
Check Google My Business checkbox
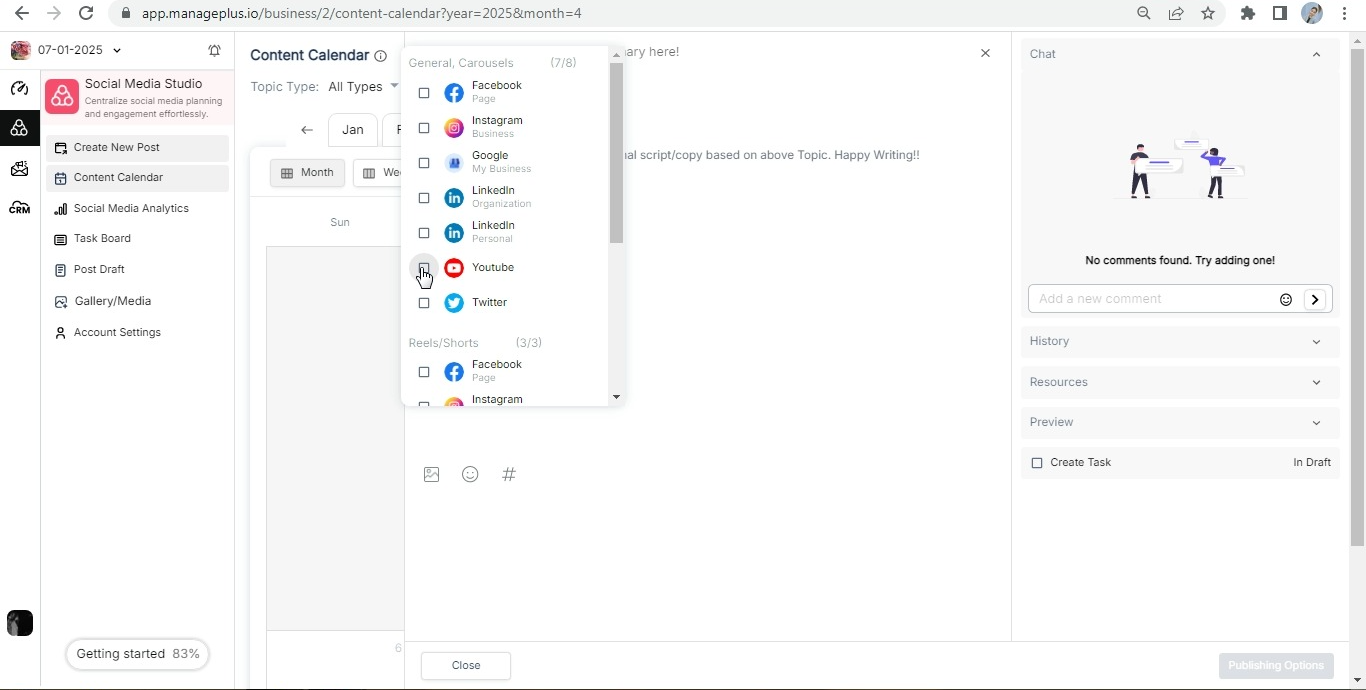click(x=424, y=163)
